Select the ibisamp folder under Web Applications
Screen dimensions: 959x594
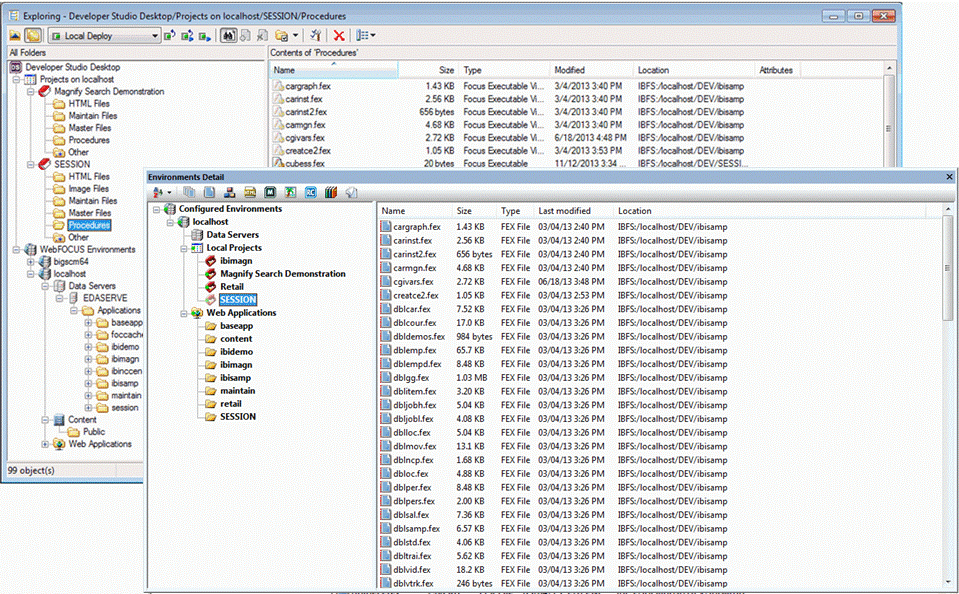(x=235, y=378)
